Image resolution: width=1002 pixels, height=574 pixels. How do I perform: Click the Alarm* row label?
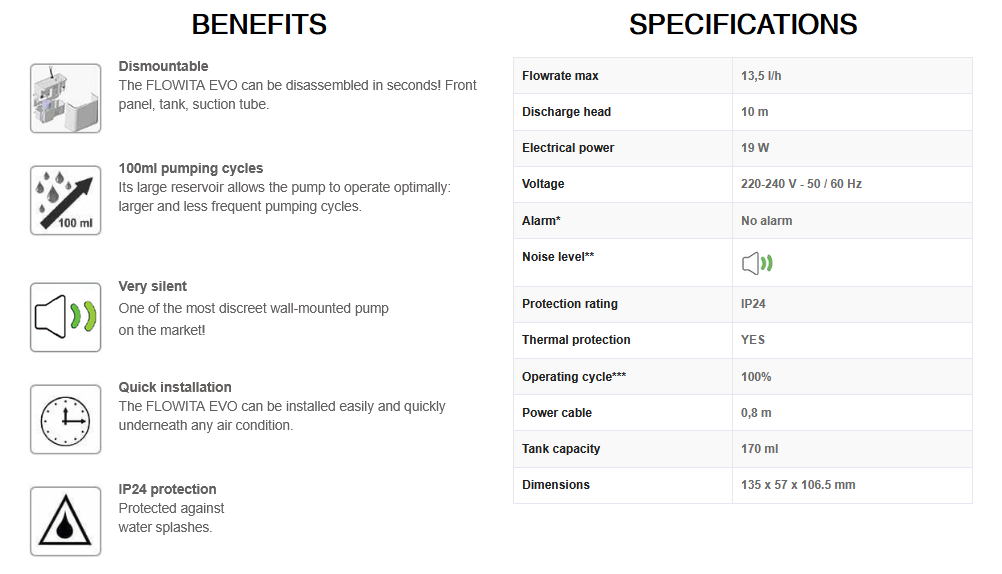point(541,221)
